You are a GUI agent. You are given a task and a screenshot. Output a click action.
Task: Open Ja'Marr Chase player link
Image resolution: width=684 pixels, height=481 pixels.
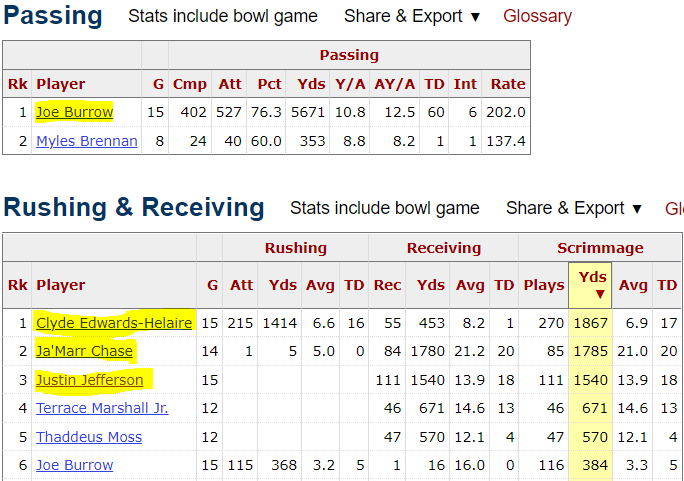pyautogui.click(x=84, y=351)
